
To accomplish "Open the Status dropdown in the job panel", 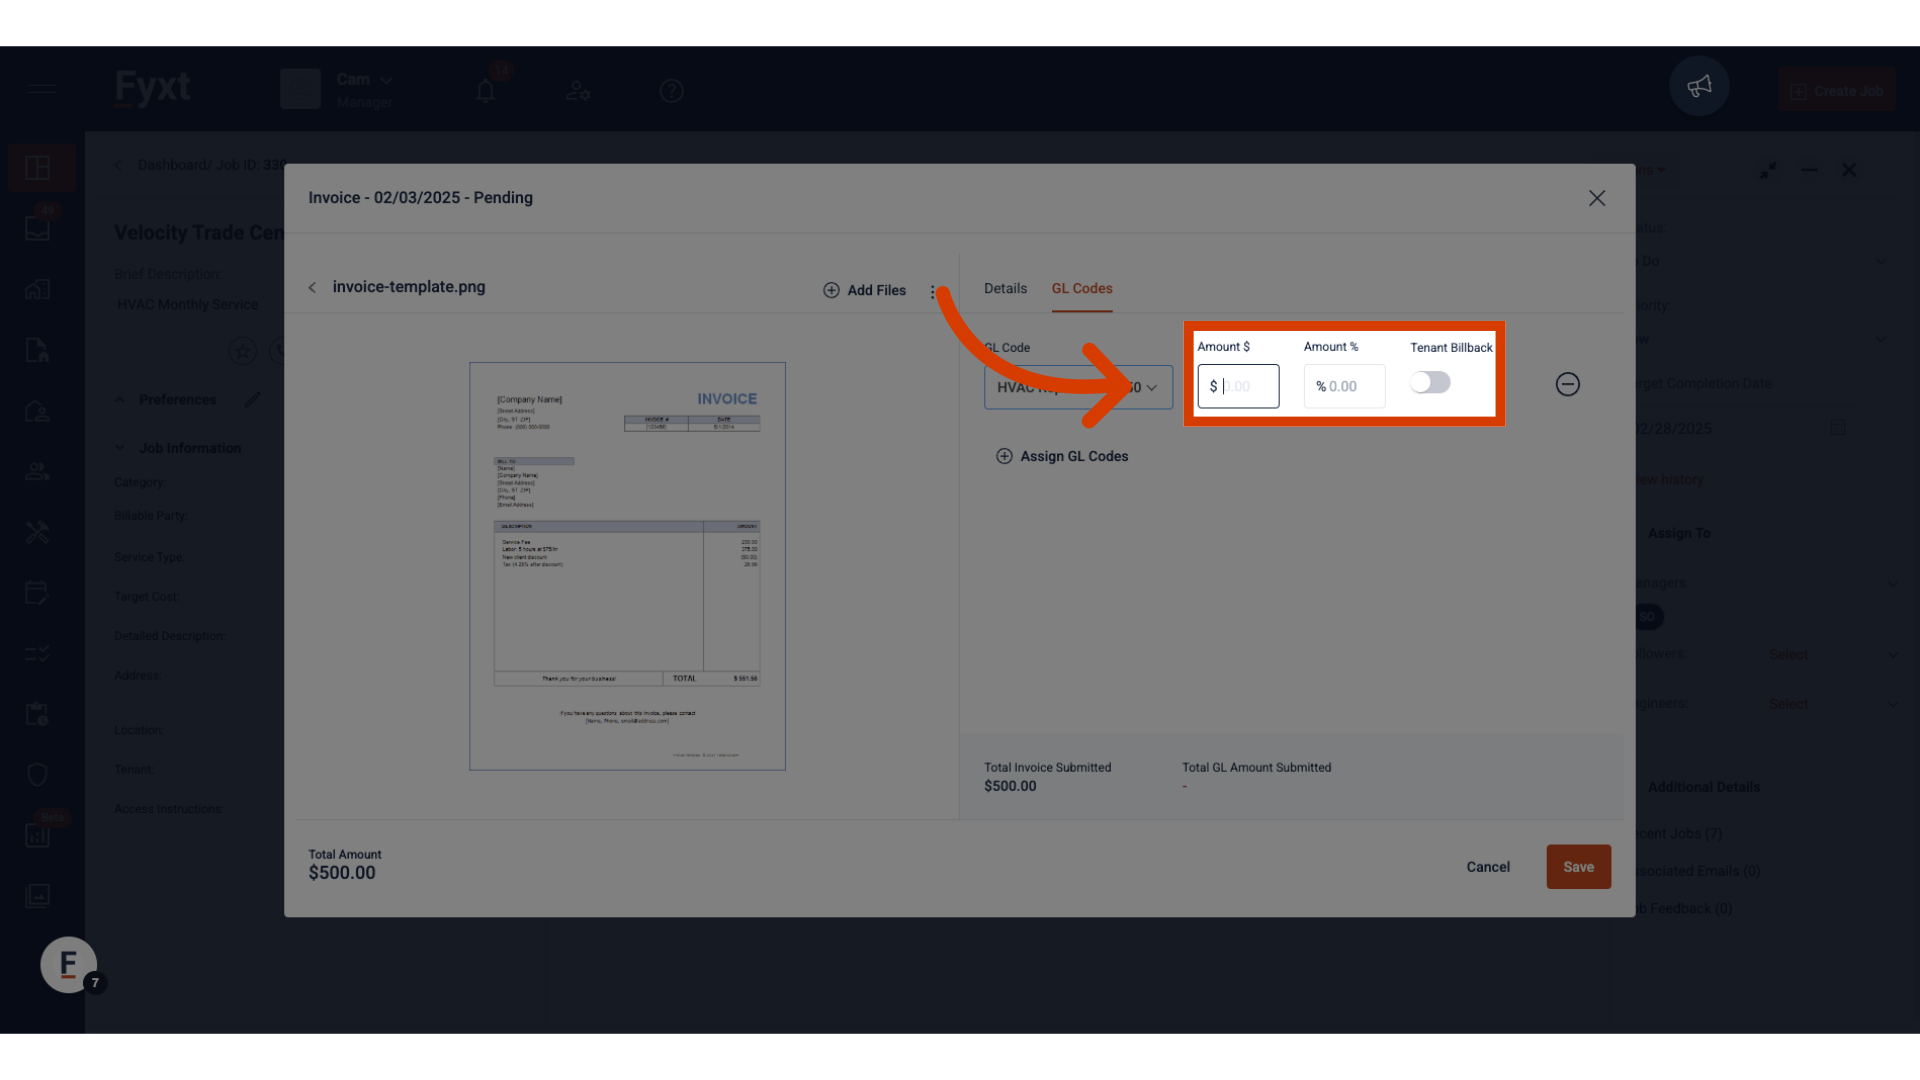I will pos(1881,262).
